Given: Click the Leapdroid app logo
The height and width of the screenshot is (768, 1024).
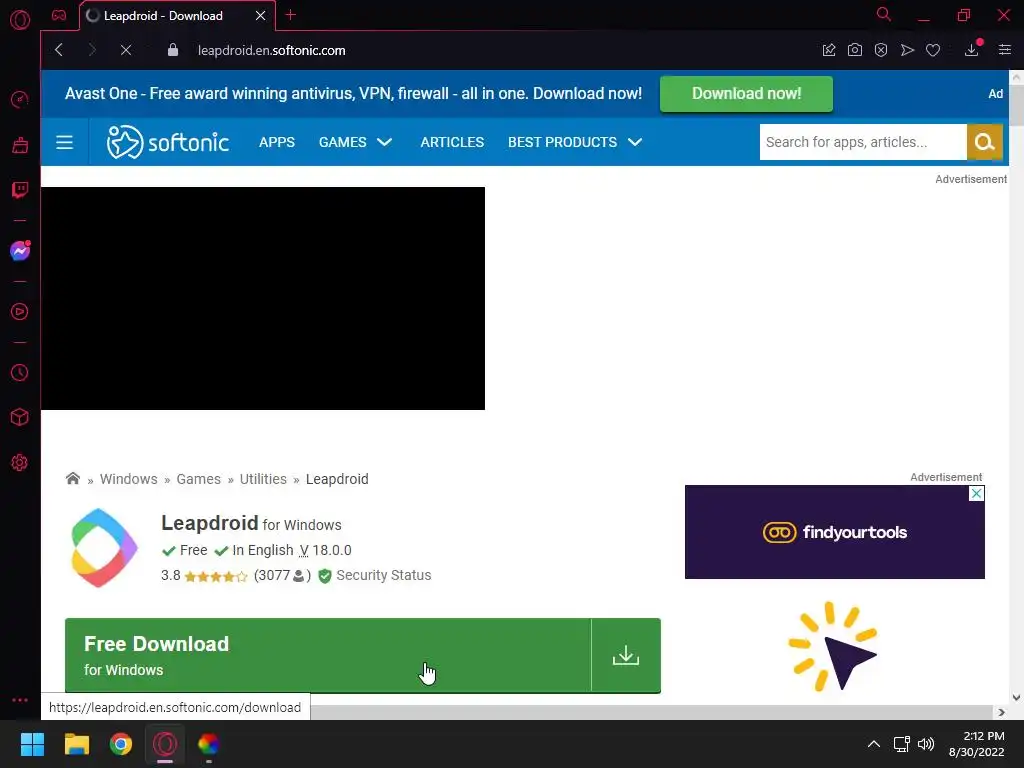Looking at the screenshot, I should point(104,548).
